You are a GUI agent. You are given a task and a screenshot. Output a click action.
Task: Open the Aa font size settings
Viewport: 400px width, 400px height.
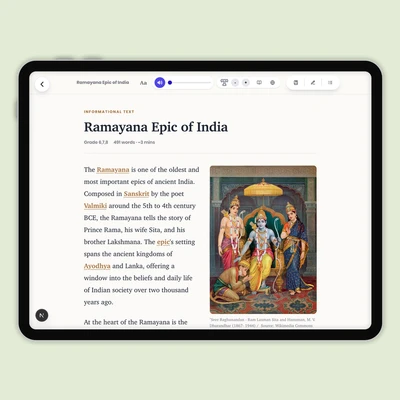click(143, 83)
